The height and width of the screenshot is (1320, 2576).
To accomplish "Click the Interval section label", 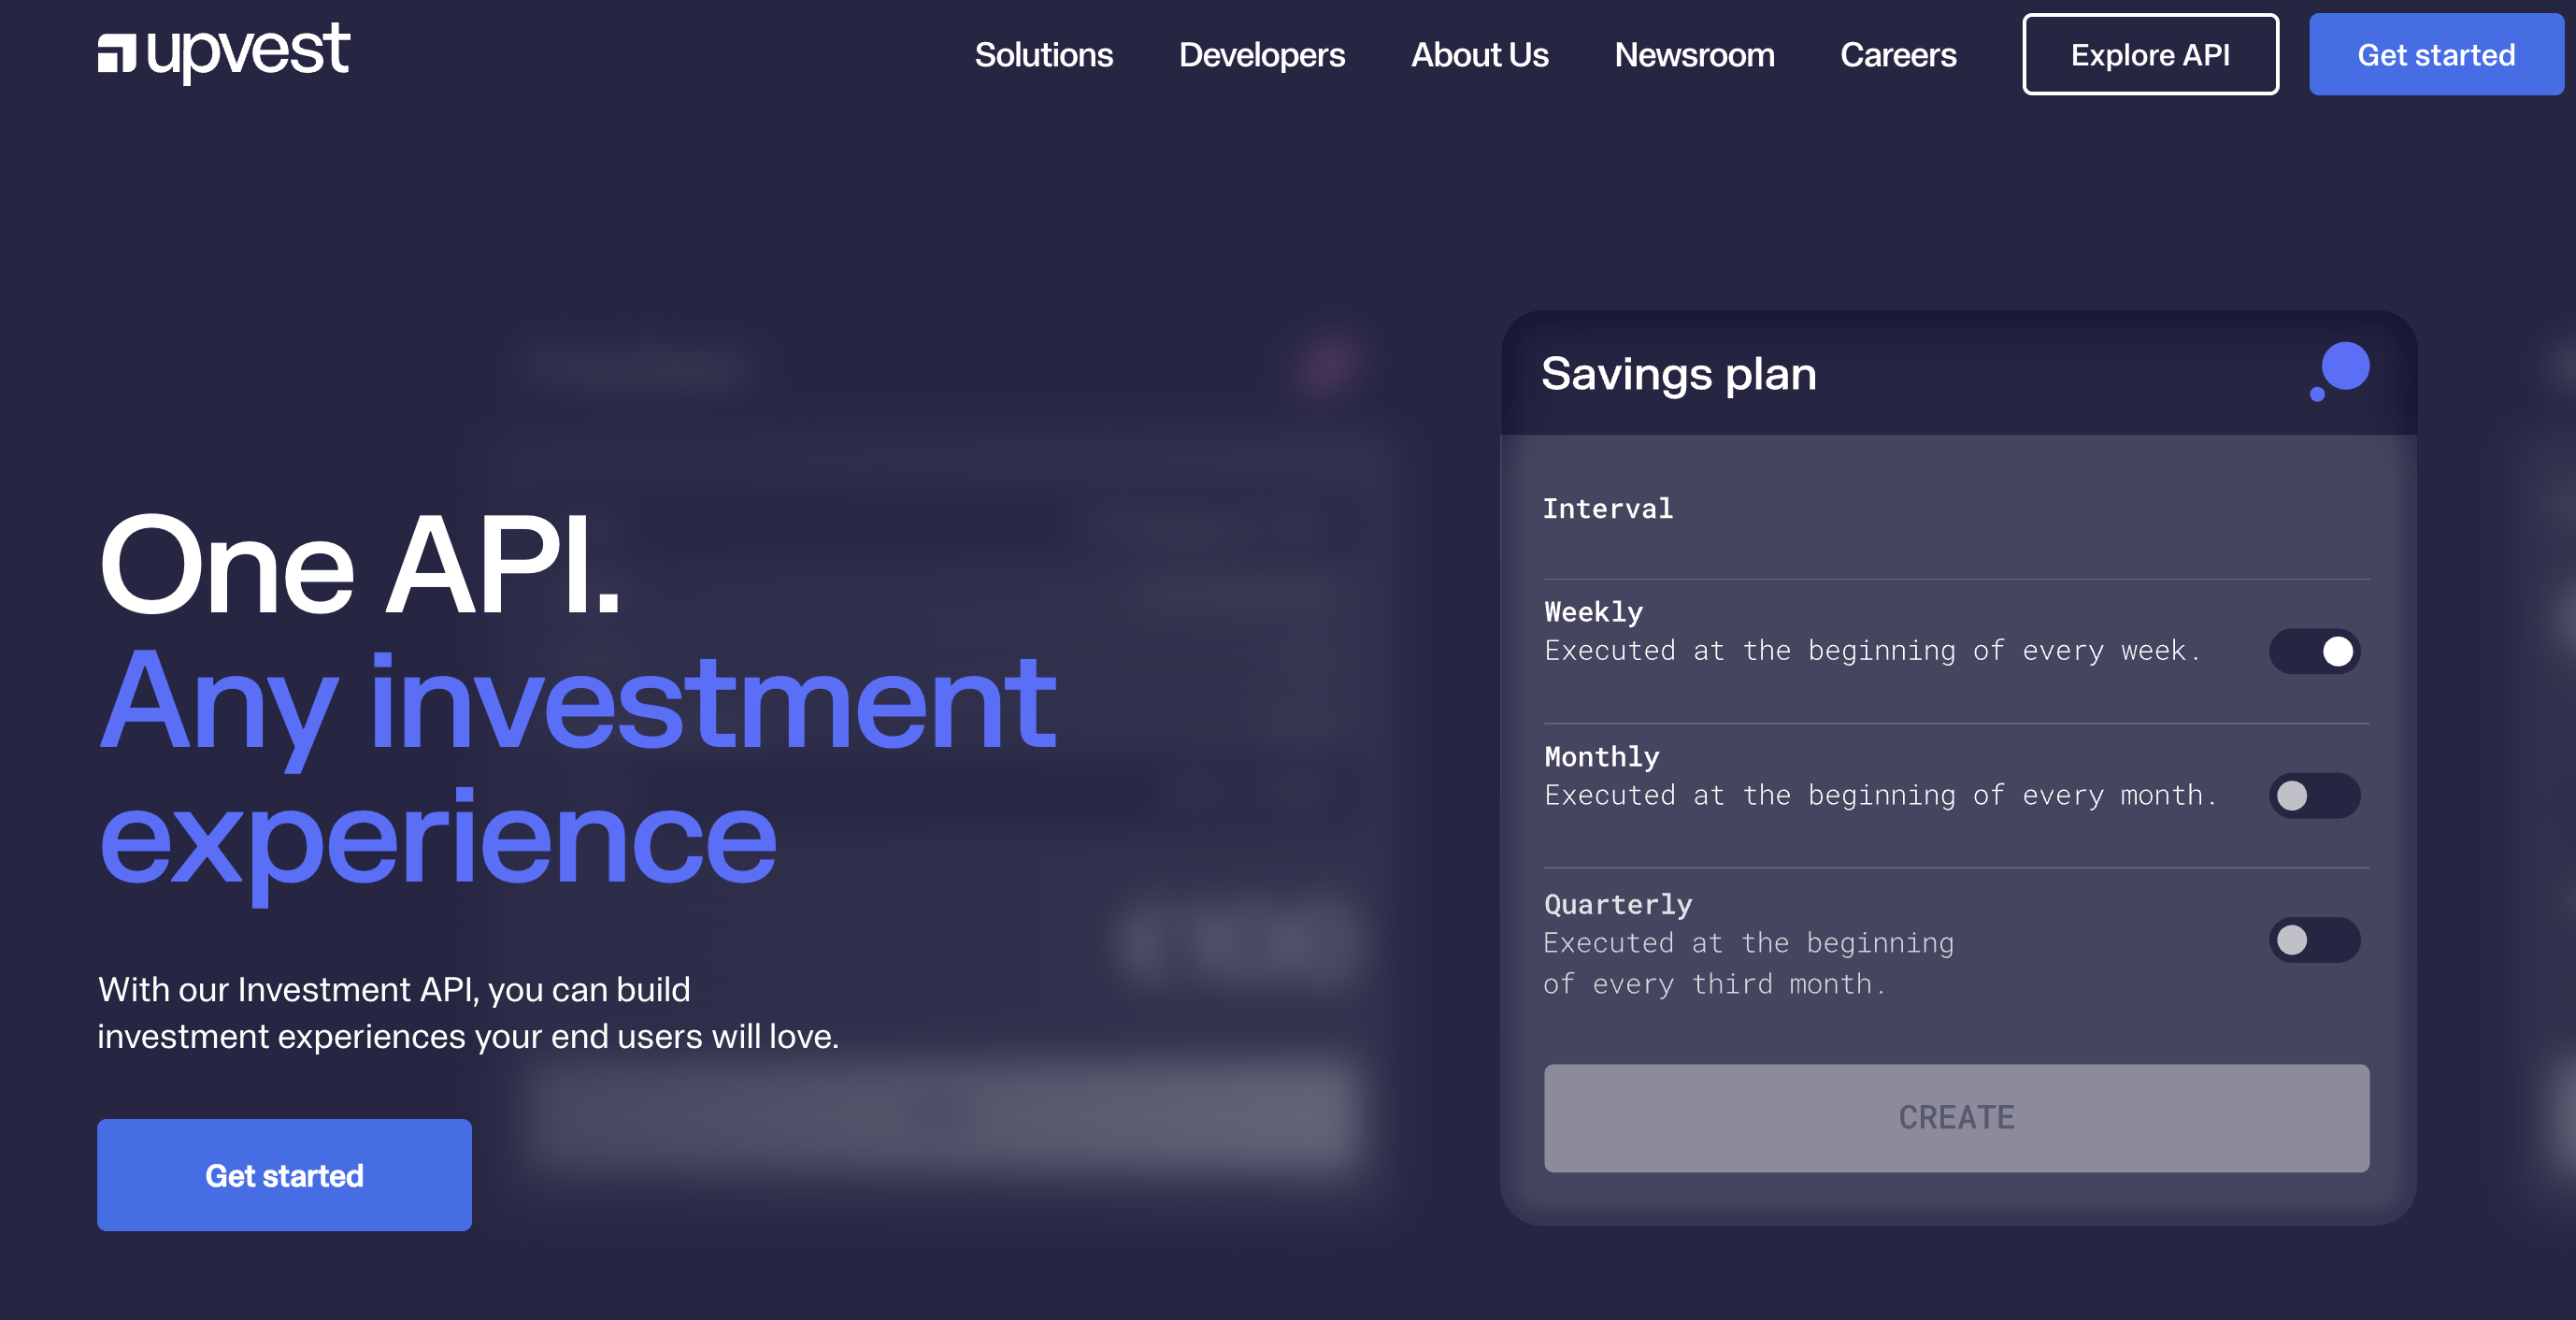I will (1607, 508).
